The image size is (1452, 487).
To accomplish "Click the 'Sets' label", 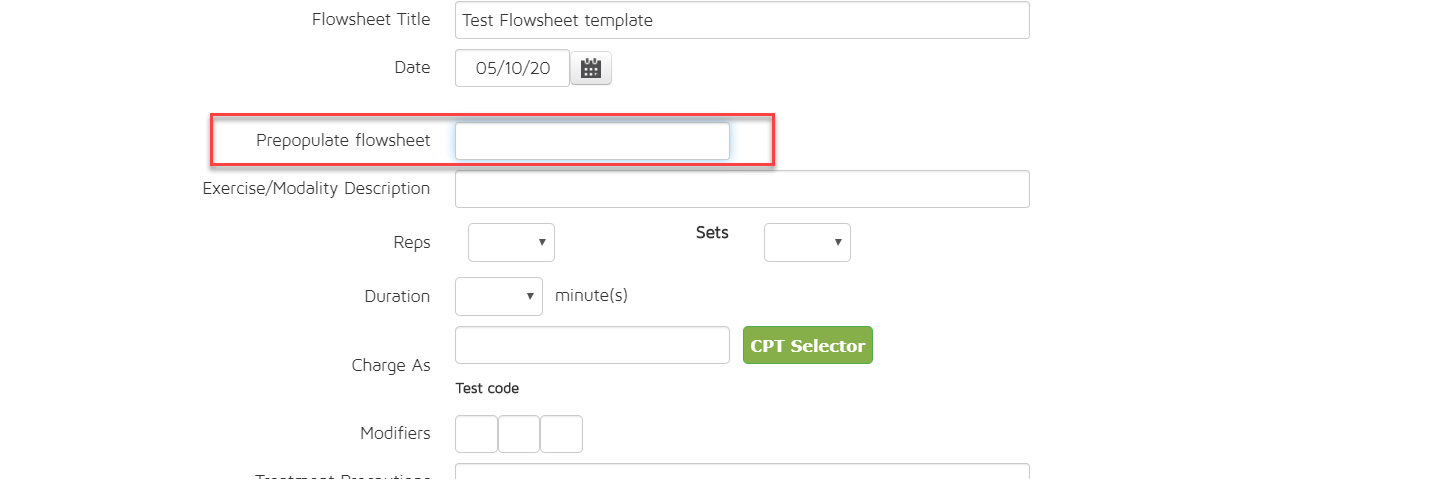I will 712,232.
